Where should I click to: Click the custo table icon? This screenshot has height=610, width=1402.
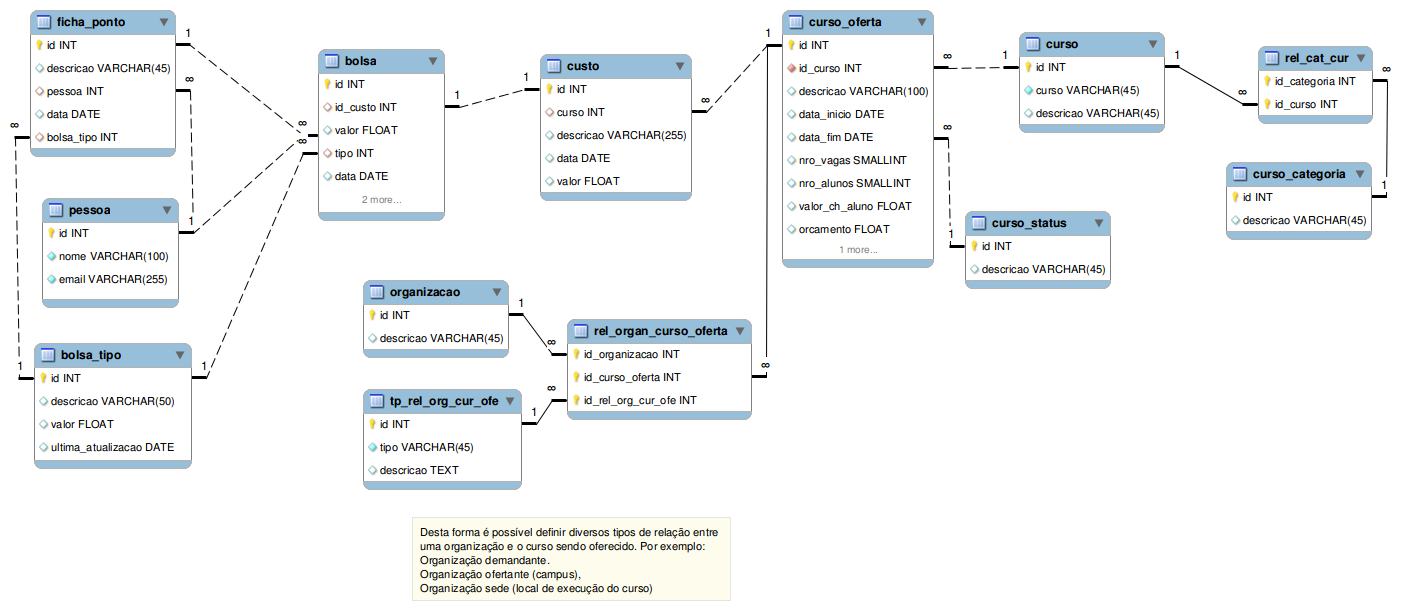551,66
